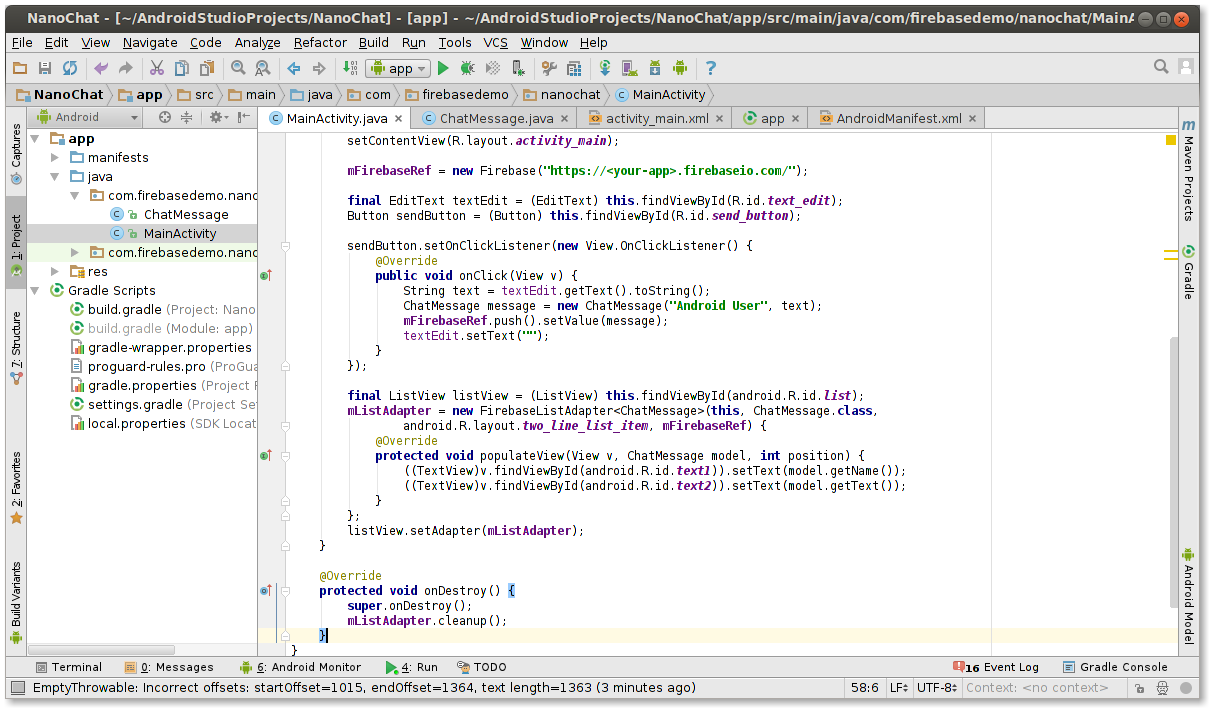Screen dimensions: 1209x708
Task: Select ChatMessage class in project tree
Action: (185, 215)
